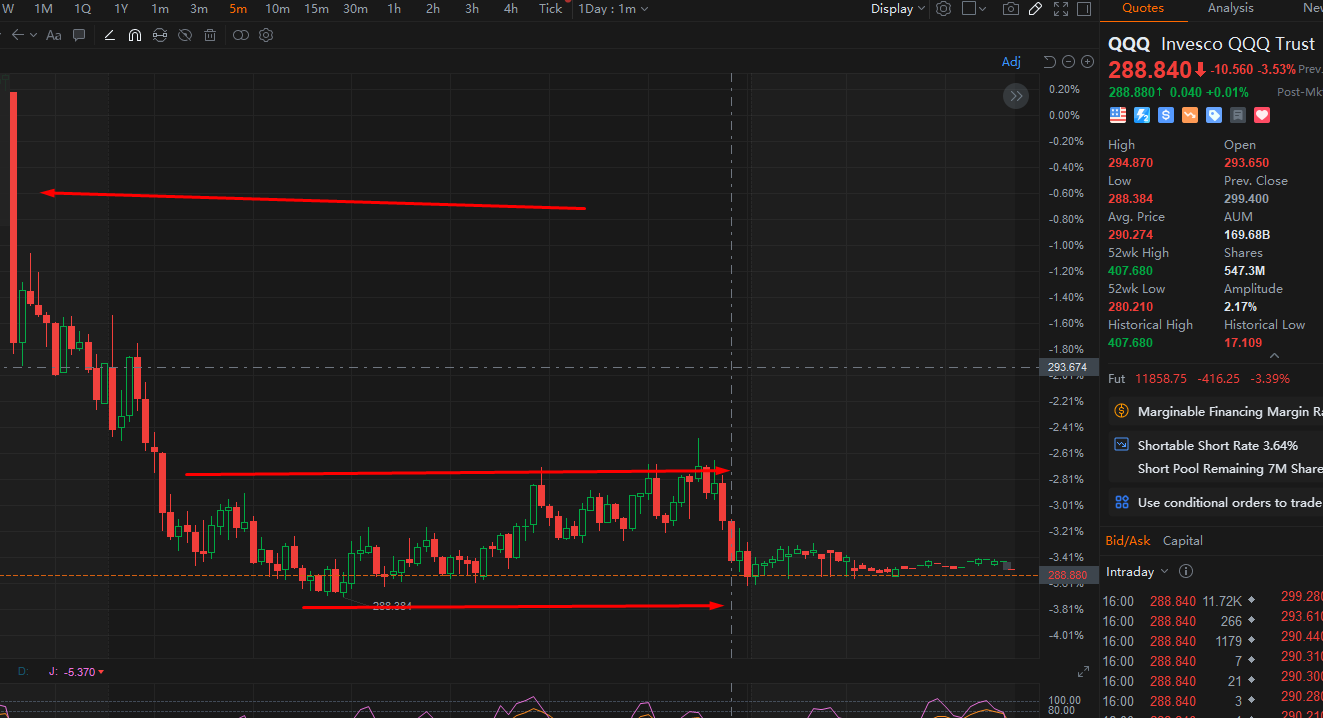The height and width of the screenshot is (718, 1323).
Task: Select the 5m timeframe
Action: pyautogui.click(x=238, y=9)
